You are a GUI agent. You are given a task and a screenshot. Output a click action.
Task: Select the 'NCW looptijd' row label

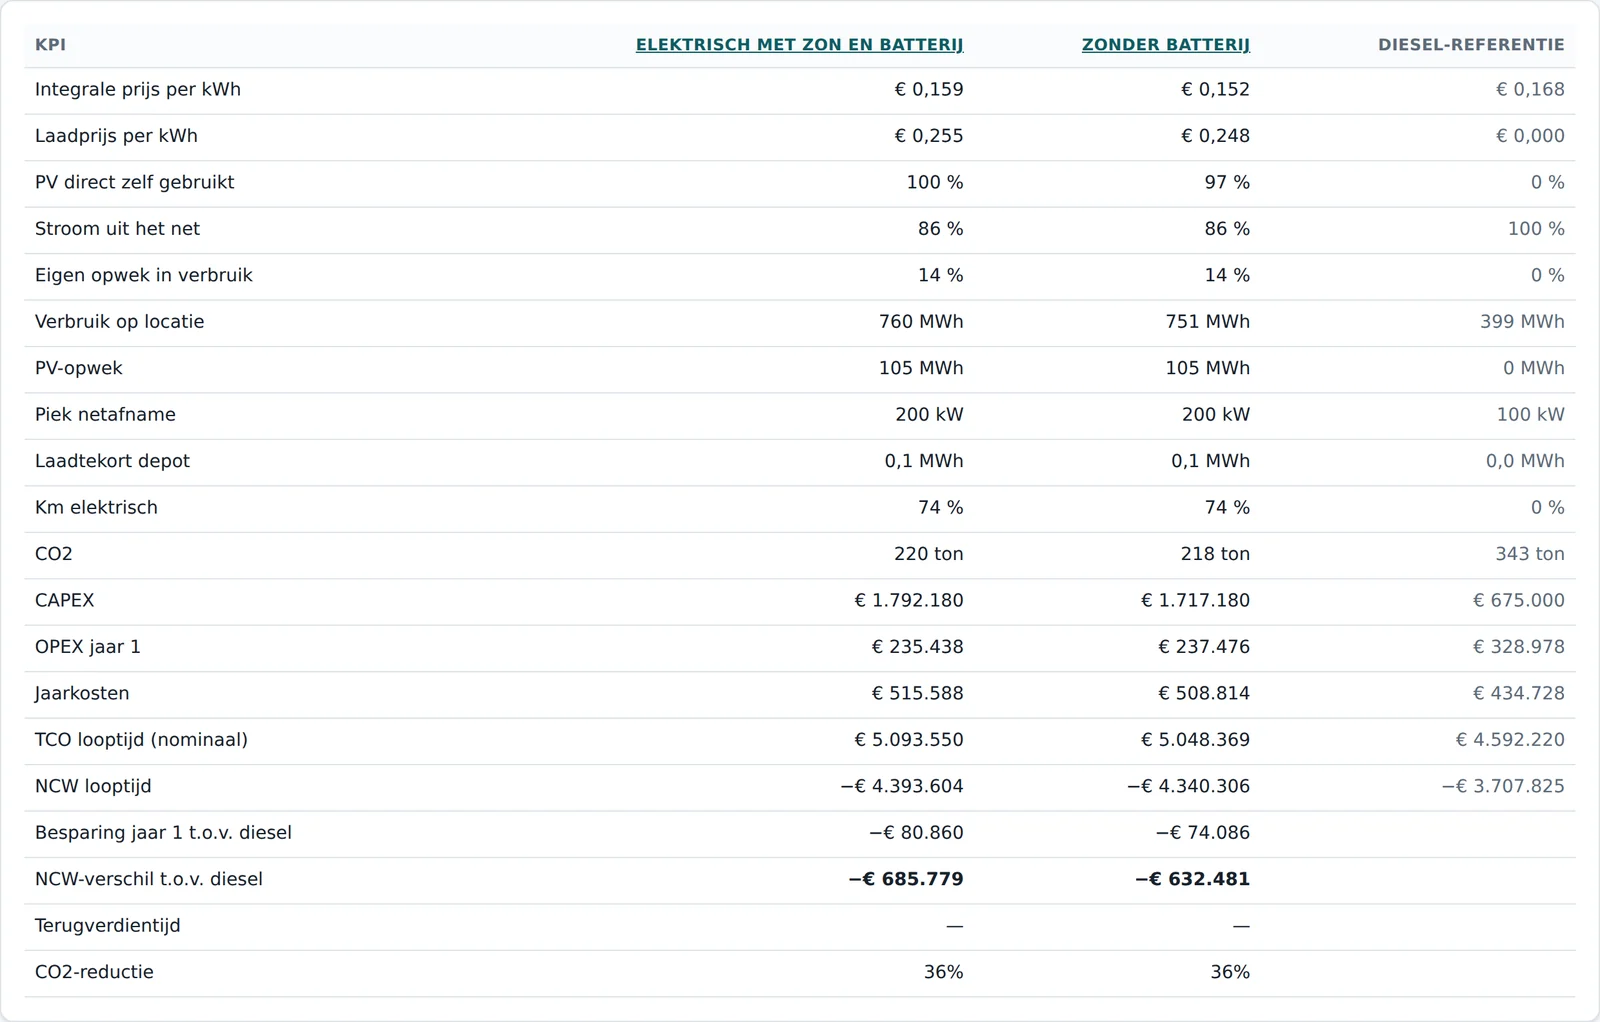coord(93,787)
